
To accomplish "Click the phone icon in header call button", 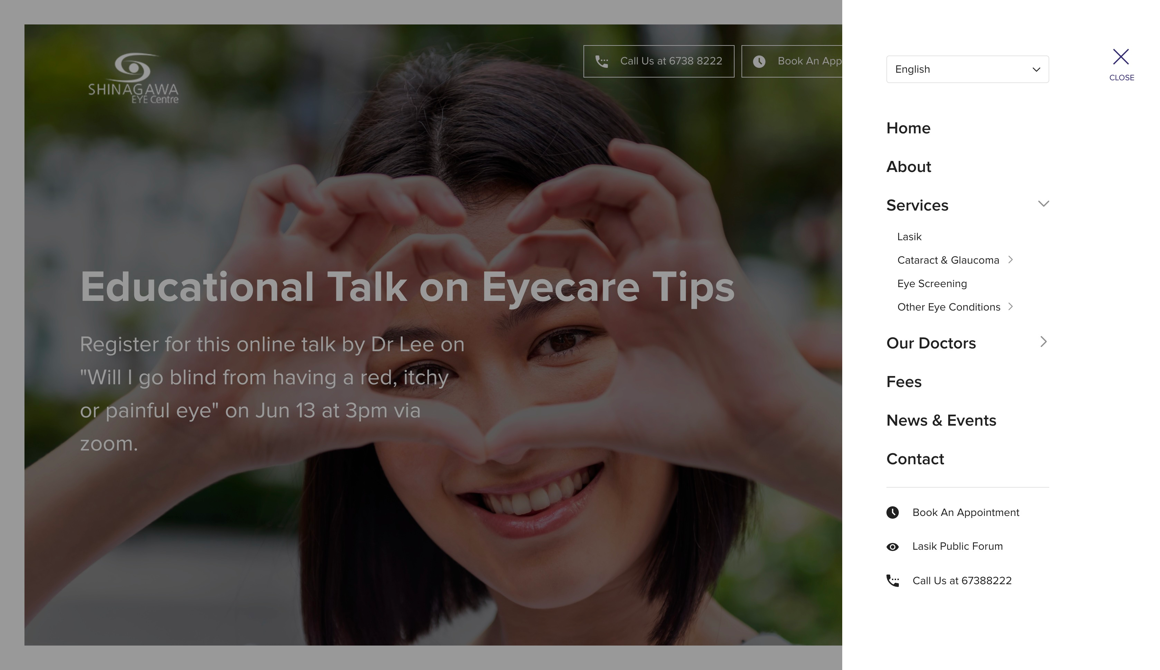I will click(x=602, y=61).
